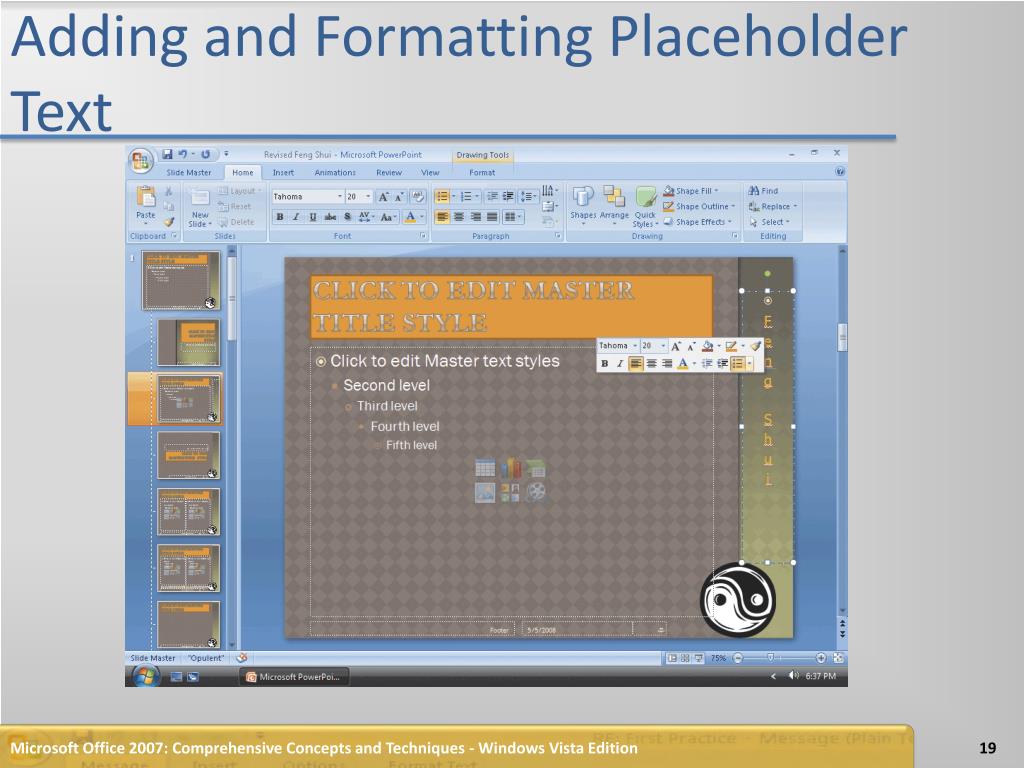This screenshot has width=1024, height=768.
Task: Click the PowerPoint Help question icon
Action: [x=840, y=172]
